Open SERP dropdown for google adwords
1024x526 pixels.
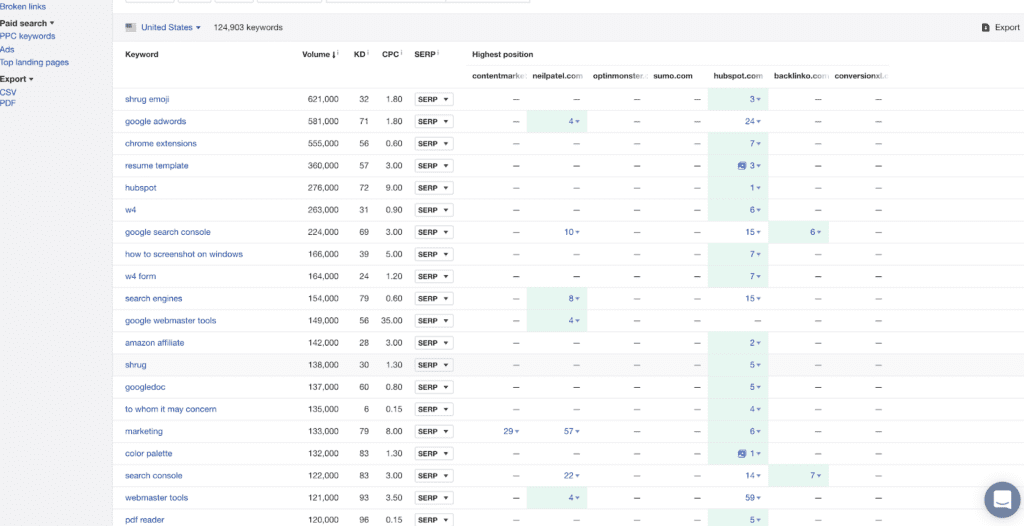[x=434, y=122]
